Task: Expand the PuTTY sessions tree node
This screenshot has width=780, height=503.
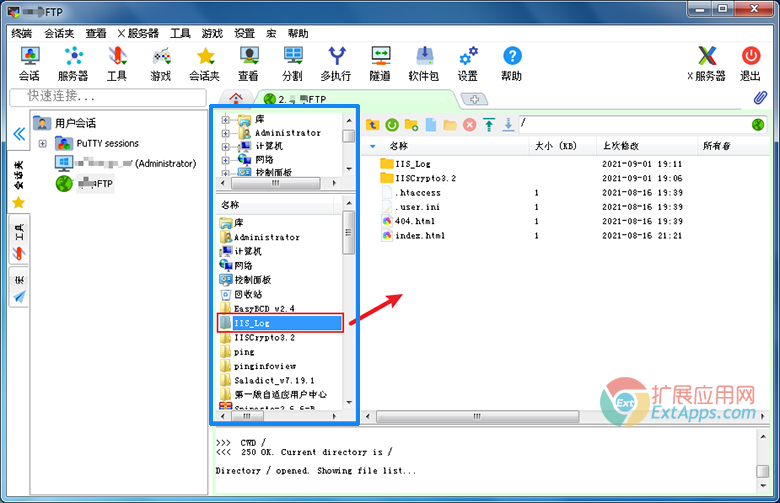Action: pyautogui.click(x=43, y=144)
